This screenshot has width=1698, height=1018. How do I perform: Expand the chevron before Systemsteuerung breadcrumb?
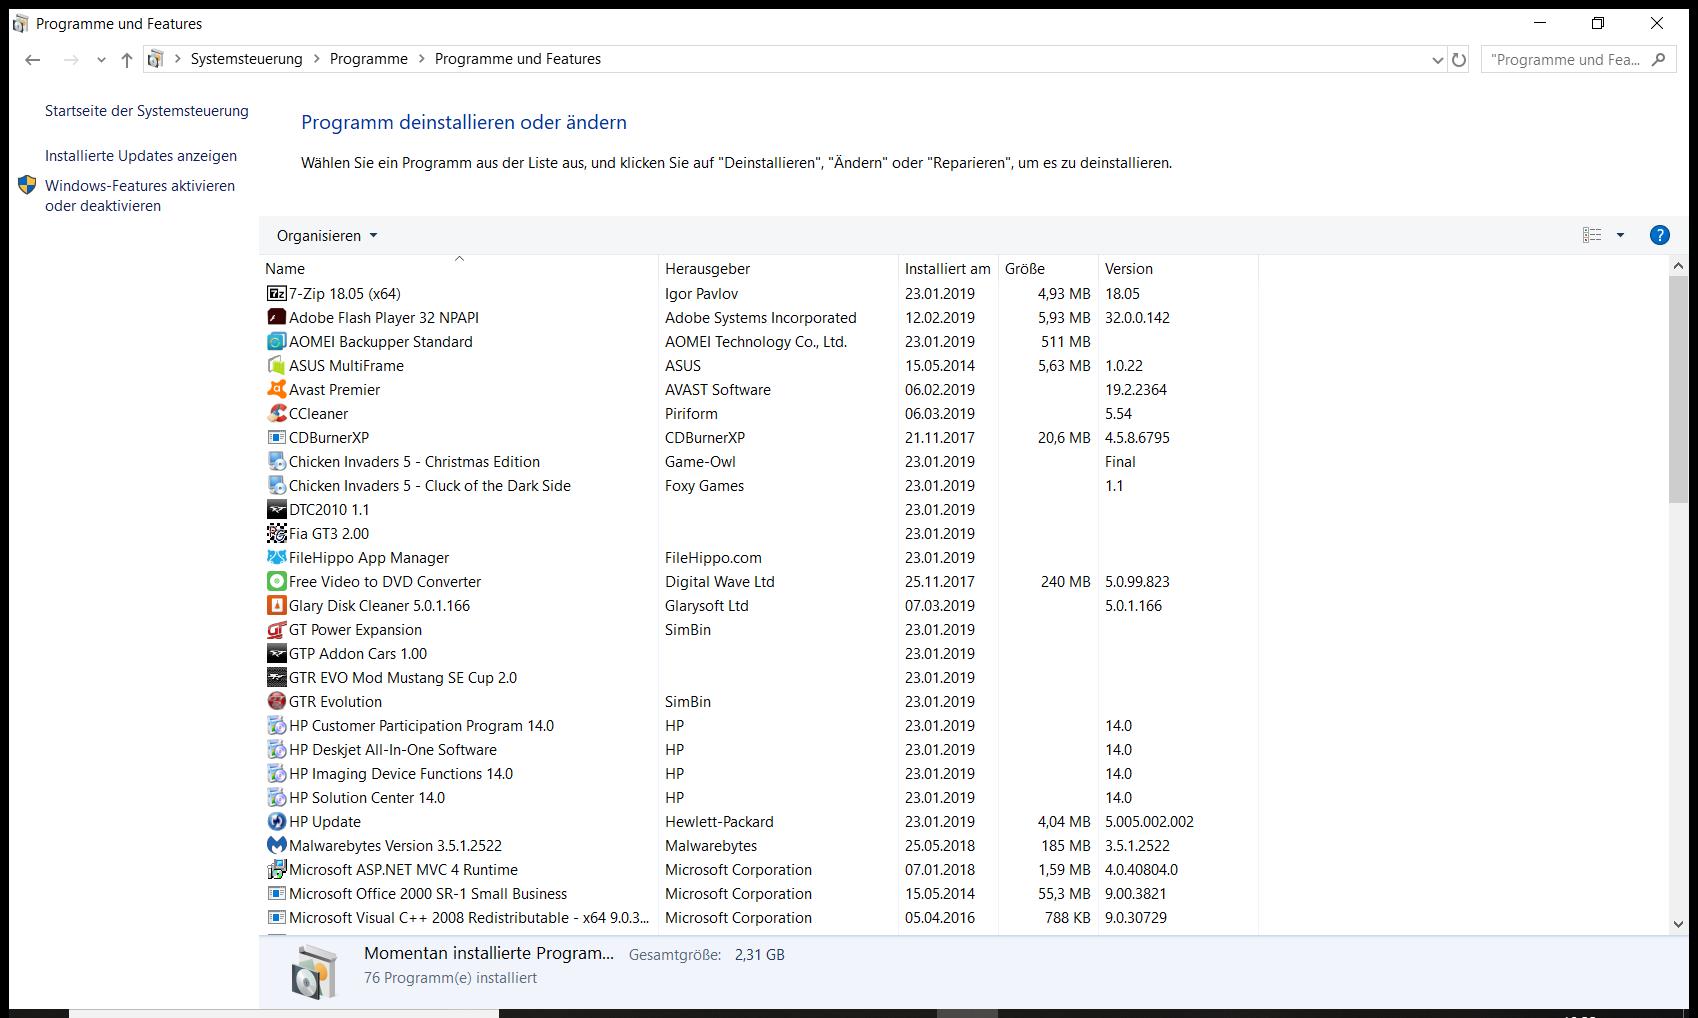[x=178, y=59]
